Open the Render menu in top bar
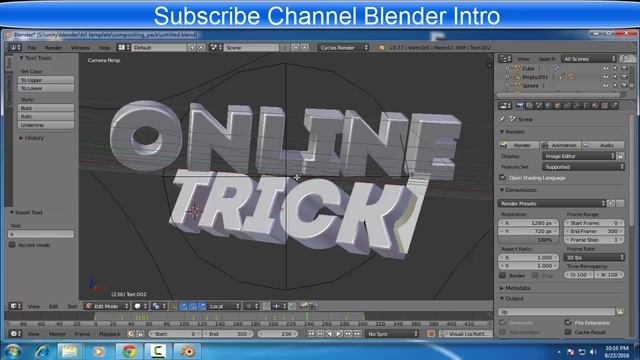 click(x=53, y=47)
